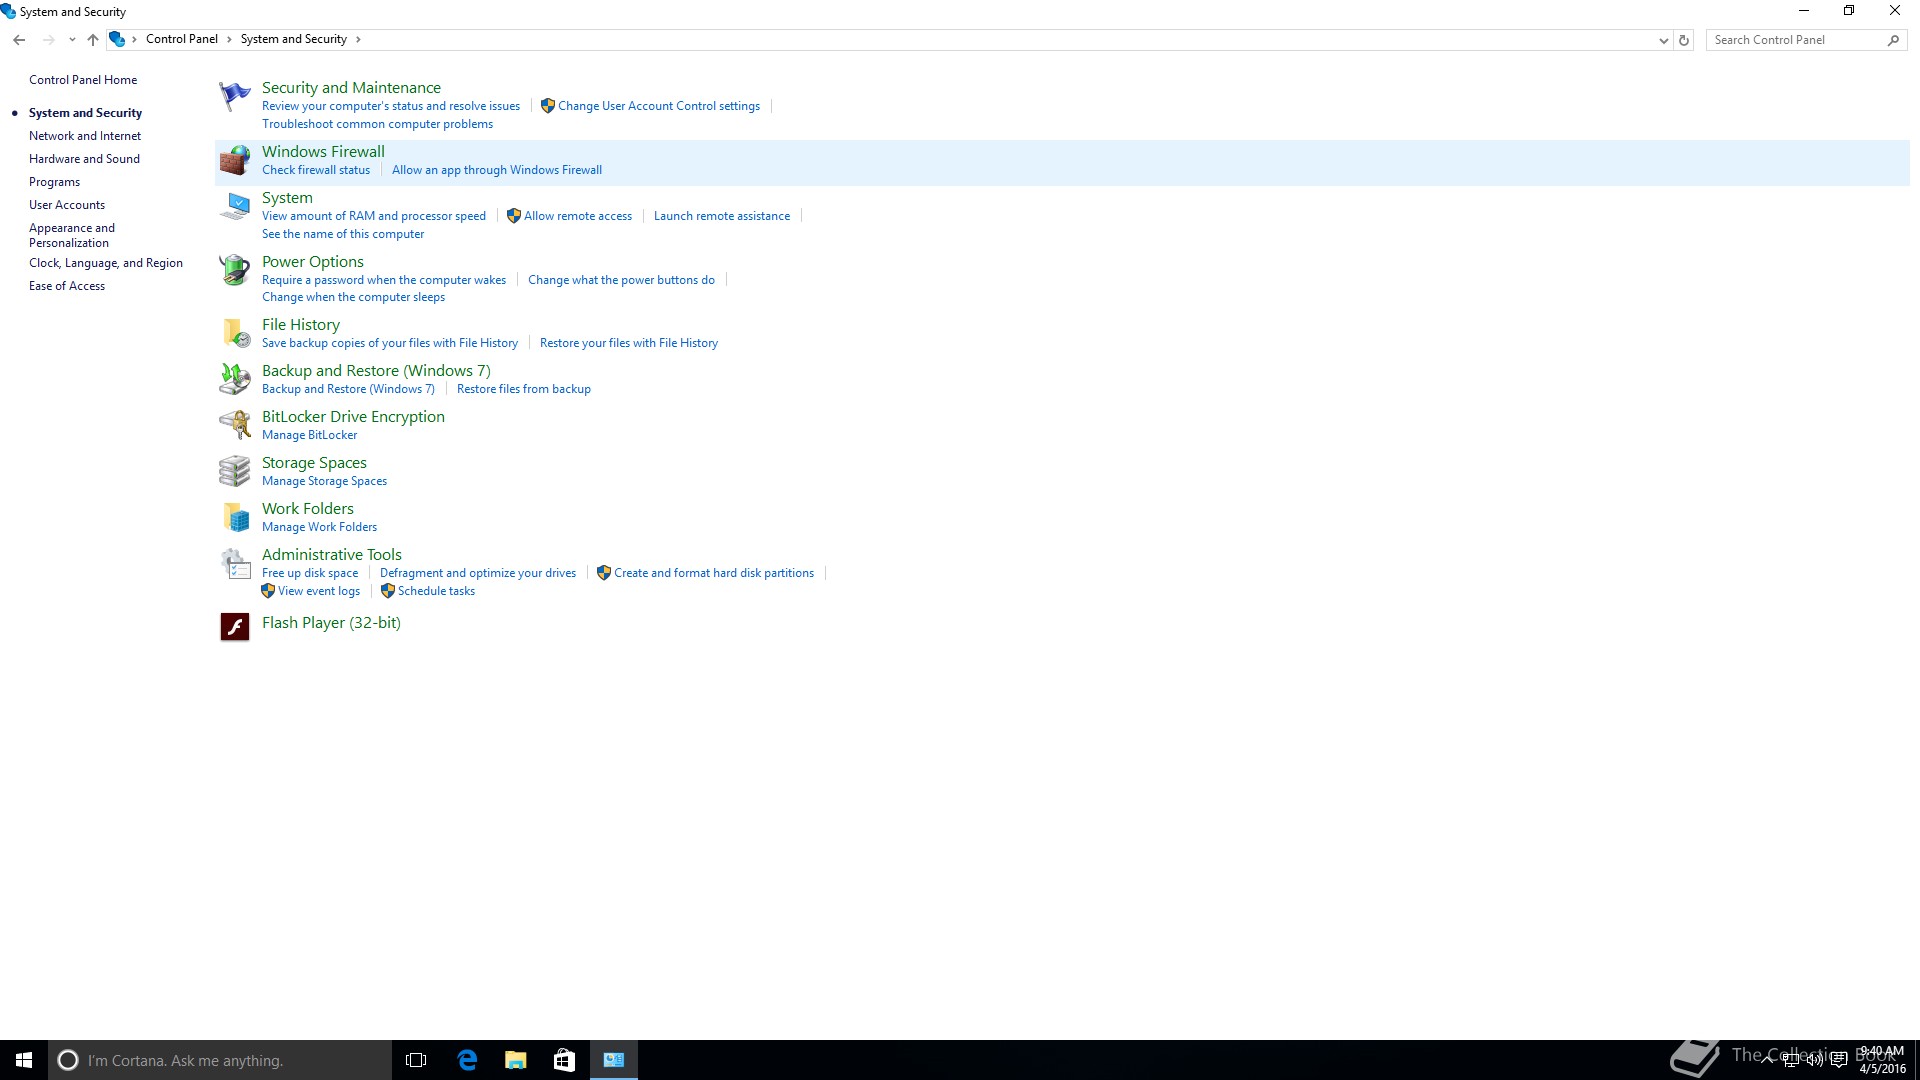Image resolution: width=1920 pixels, height=1080 pixels.
Task: Click the Work Folders icon
Action: (x=235, y=517)
